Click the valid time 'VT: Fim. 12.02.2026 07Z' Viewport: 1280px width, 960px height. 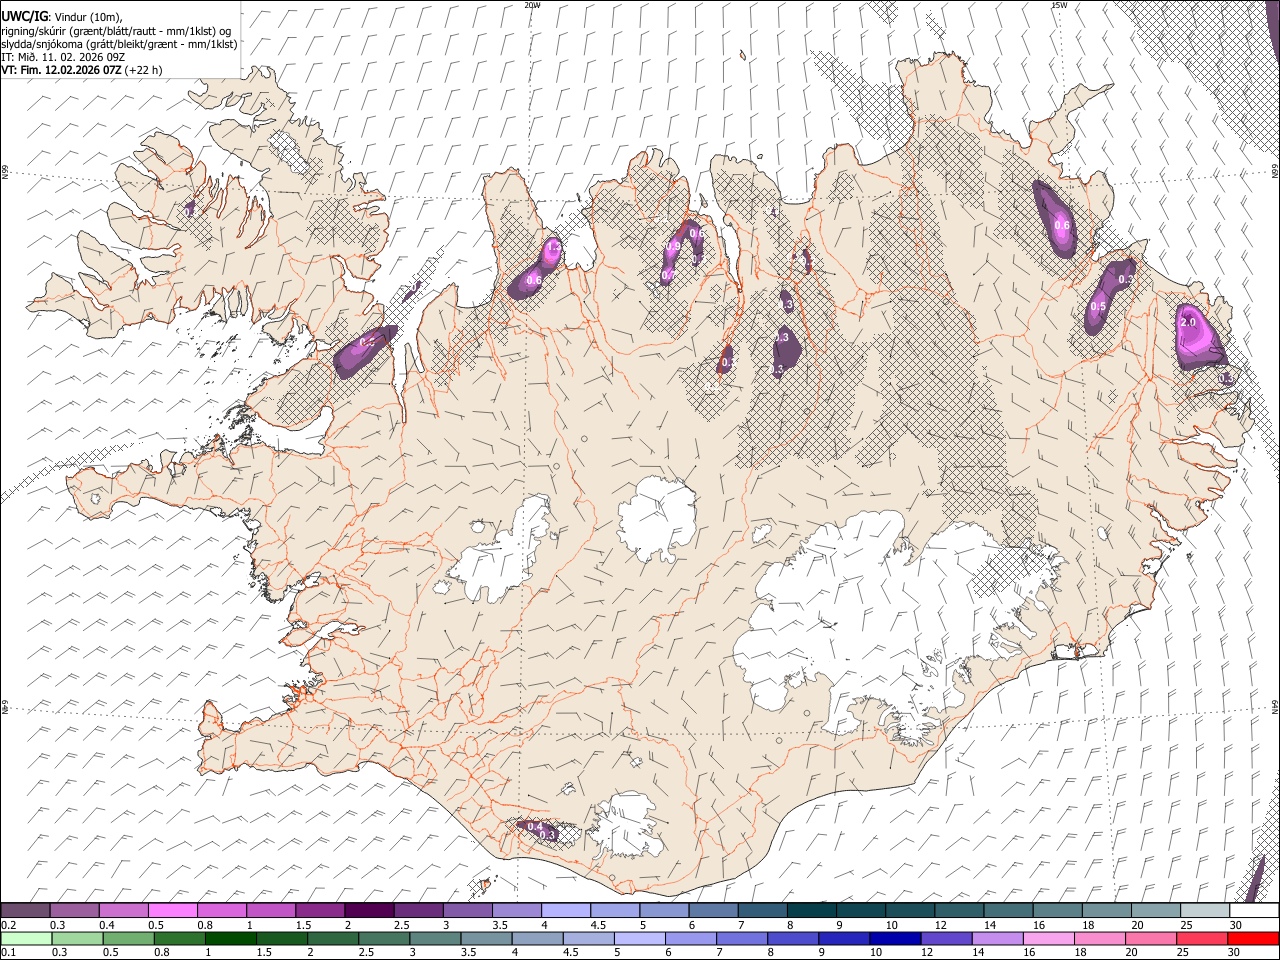[62, 70]
